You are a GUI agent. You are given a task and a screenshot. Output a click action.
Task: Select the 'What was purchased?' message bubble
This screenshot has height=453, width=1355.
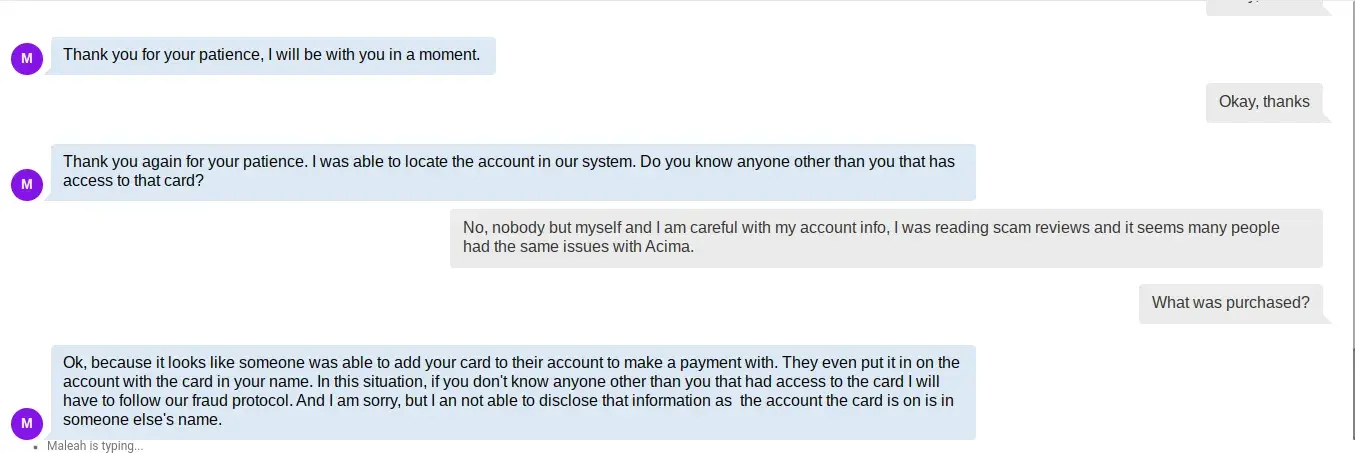(1230, 303)
